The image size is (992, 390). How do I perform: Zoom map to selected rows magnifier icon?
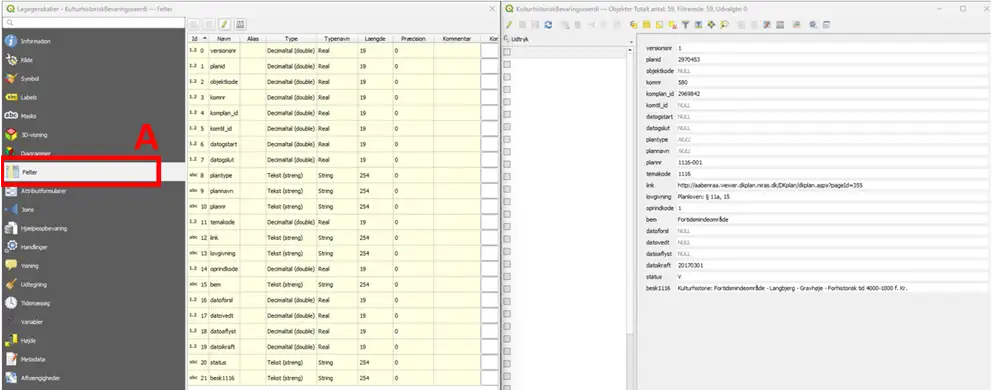(x=724, y=25)
